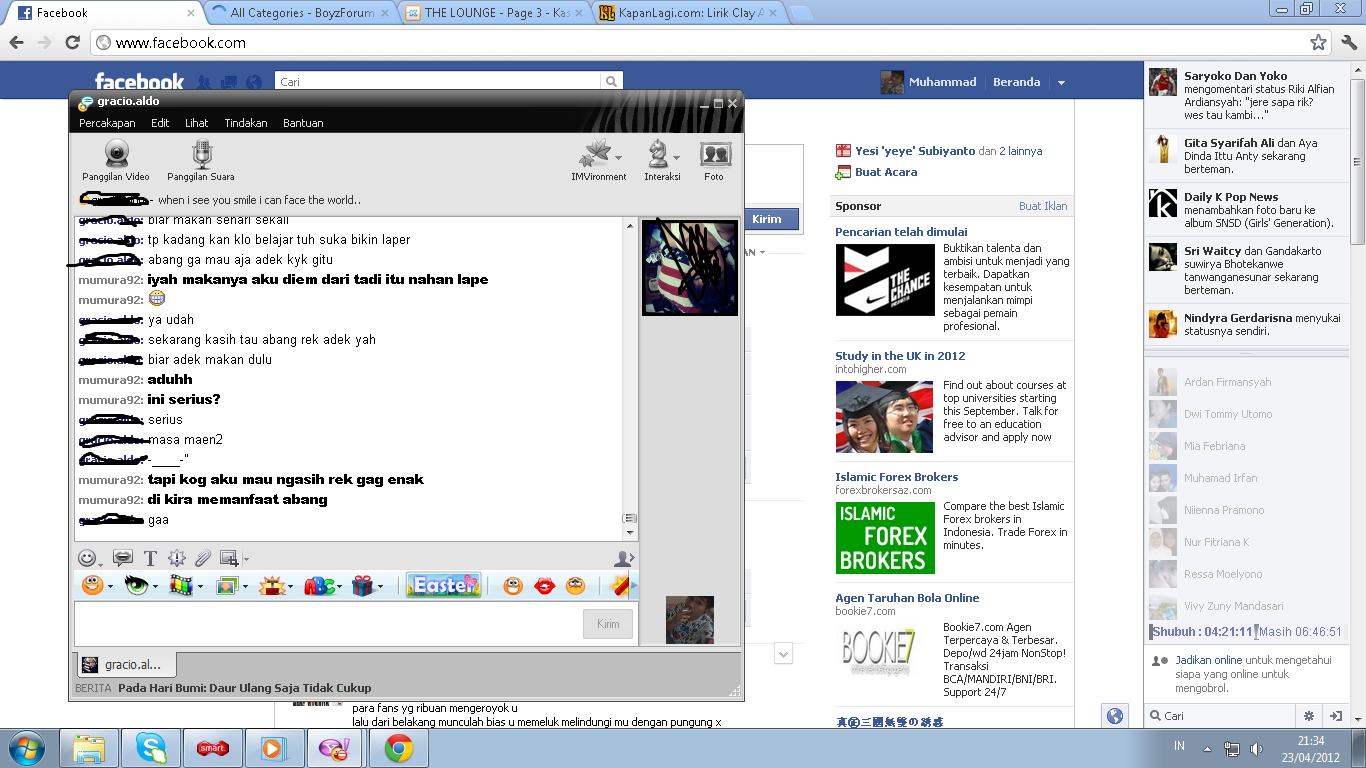Open Facebook notifications globe in header

tap(254, 82)
